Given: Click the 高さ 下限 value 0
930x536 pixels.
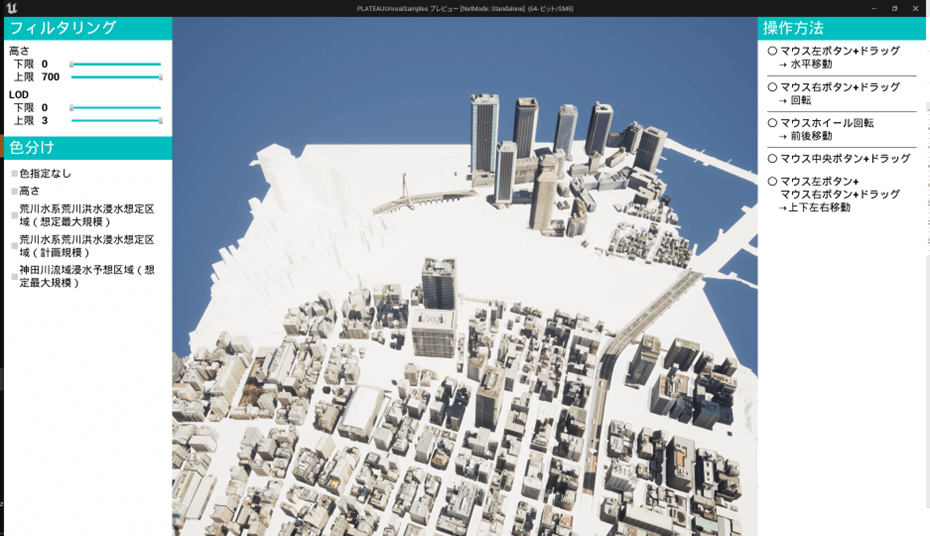Looking at the screenshot, I should click(x=44, y=64).
